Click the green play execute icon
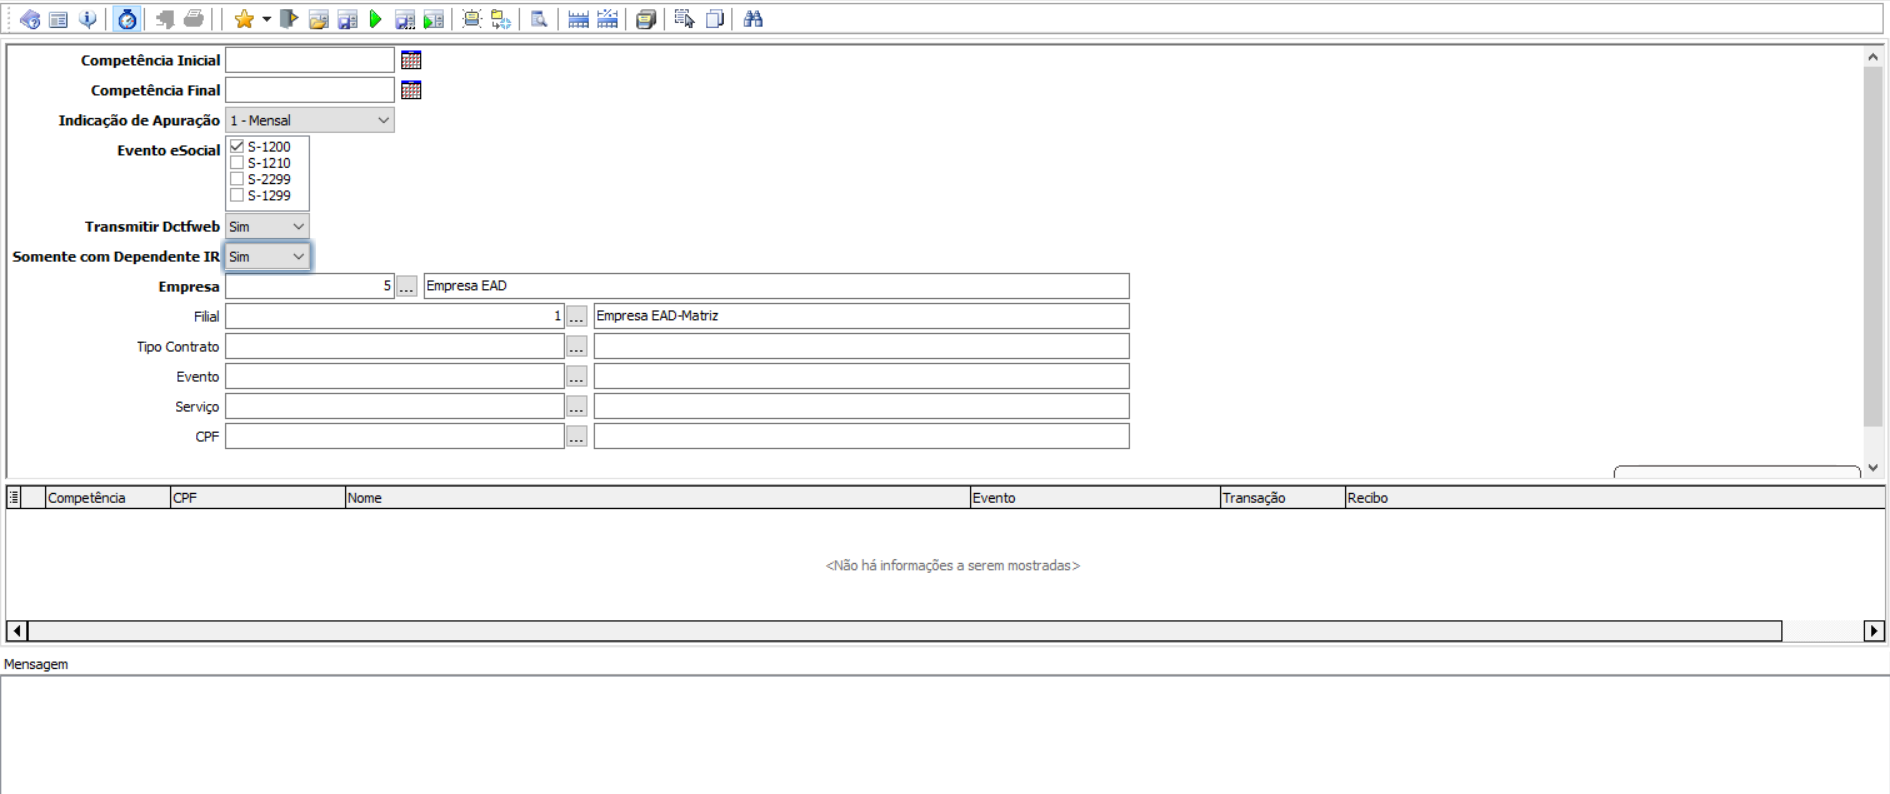1890x794 pixels. click(376, 19)
